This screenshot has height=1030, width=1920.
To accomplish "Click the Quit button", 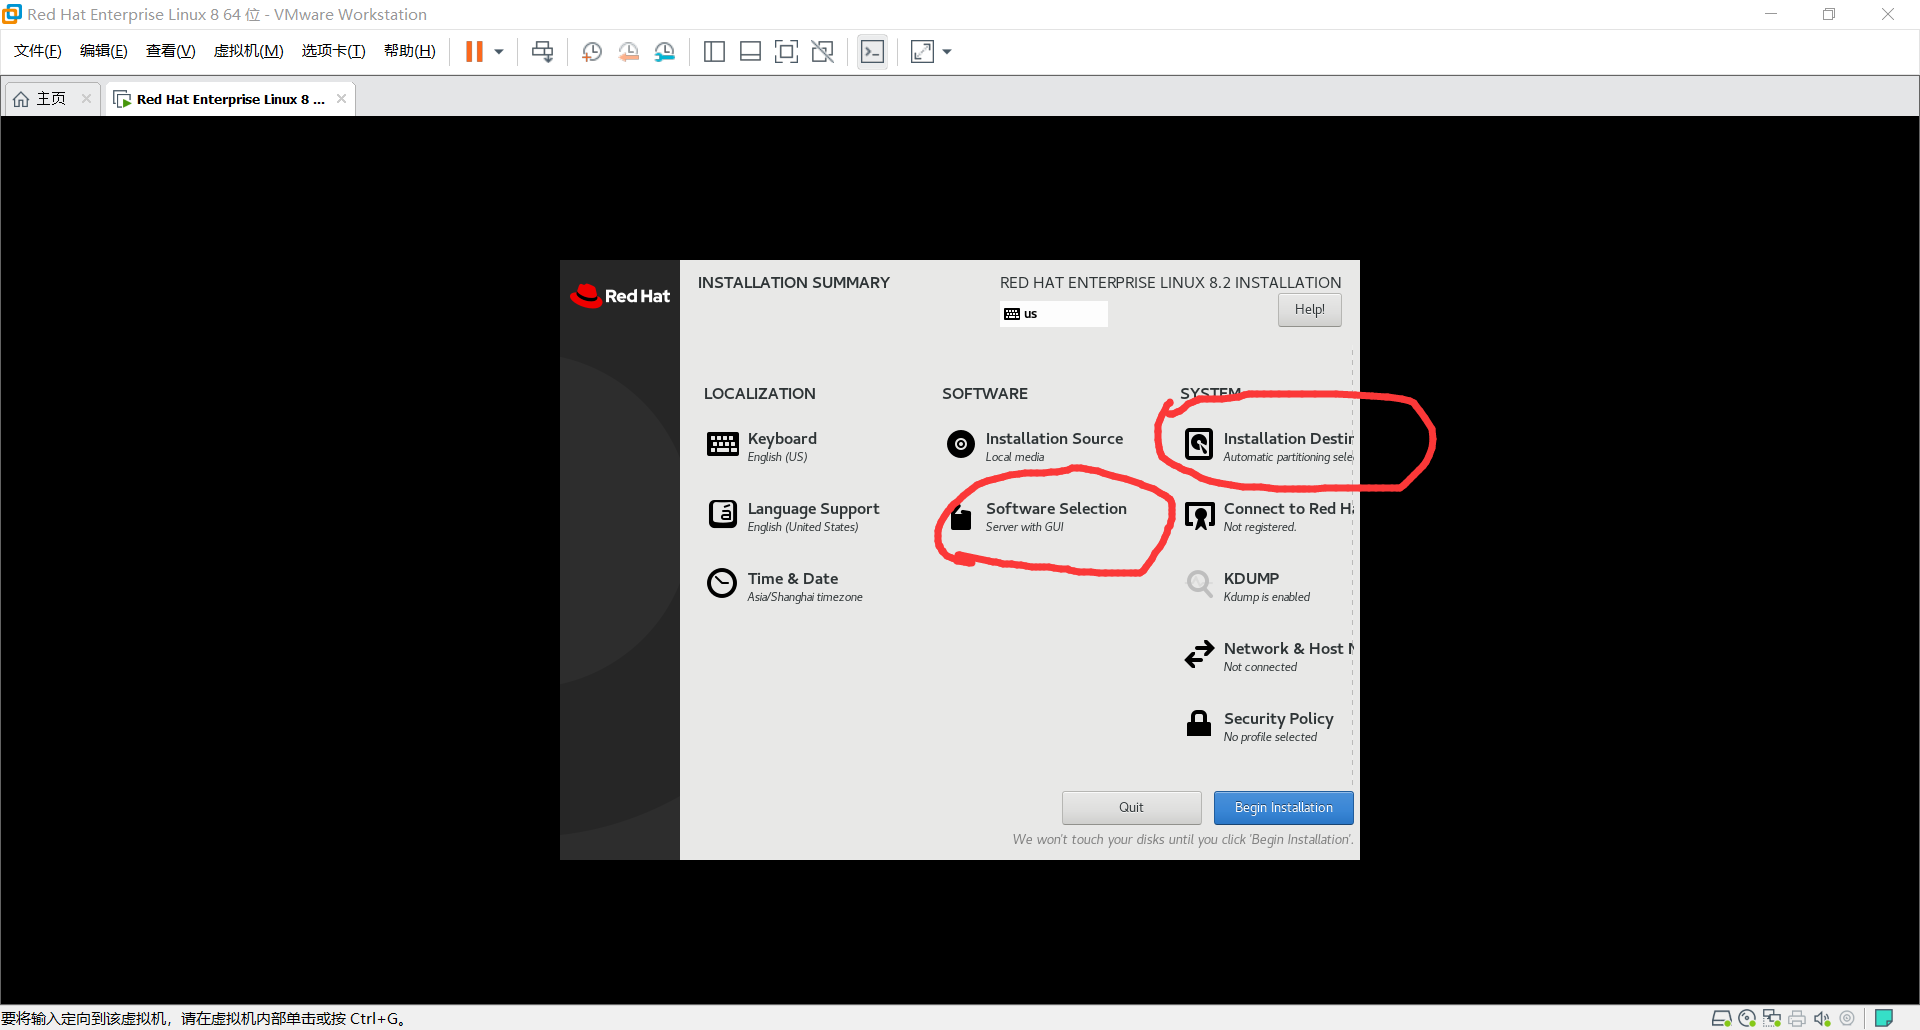I will click(x=1132, y=808).
